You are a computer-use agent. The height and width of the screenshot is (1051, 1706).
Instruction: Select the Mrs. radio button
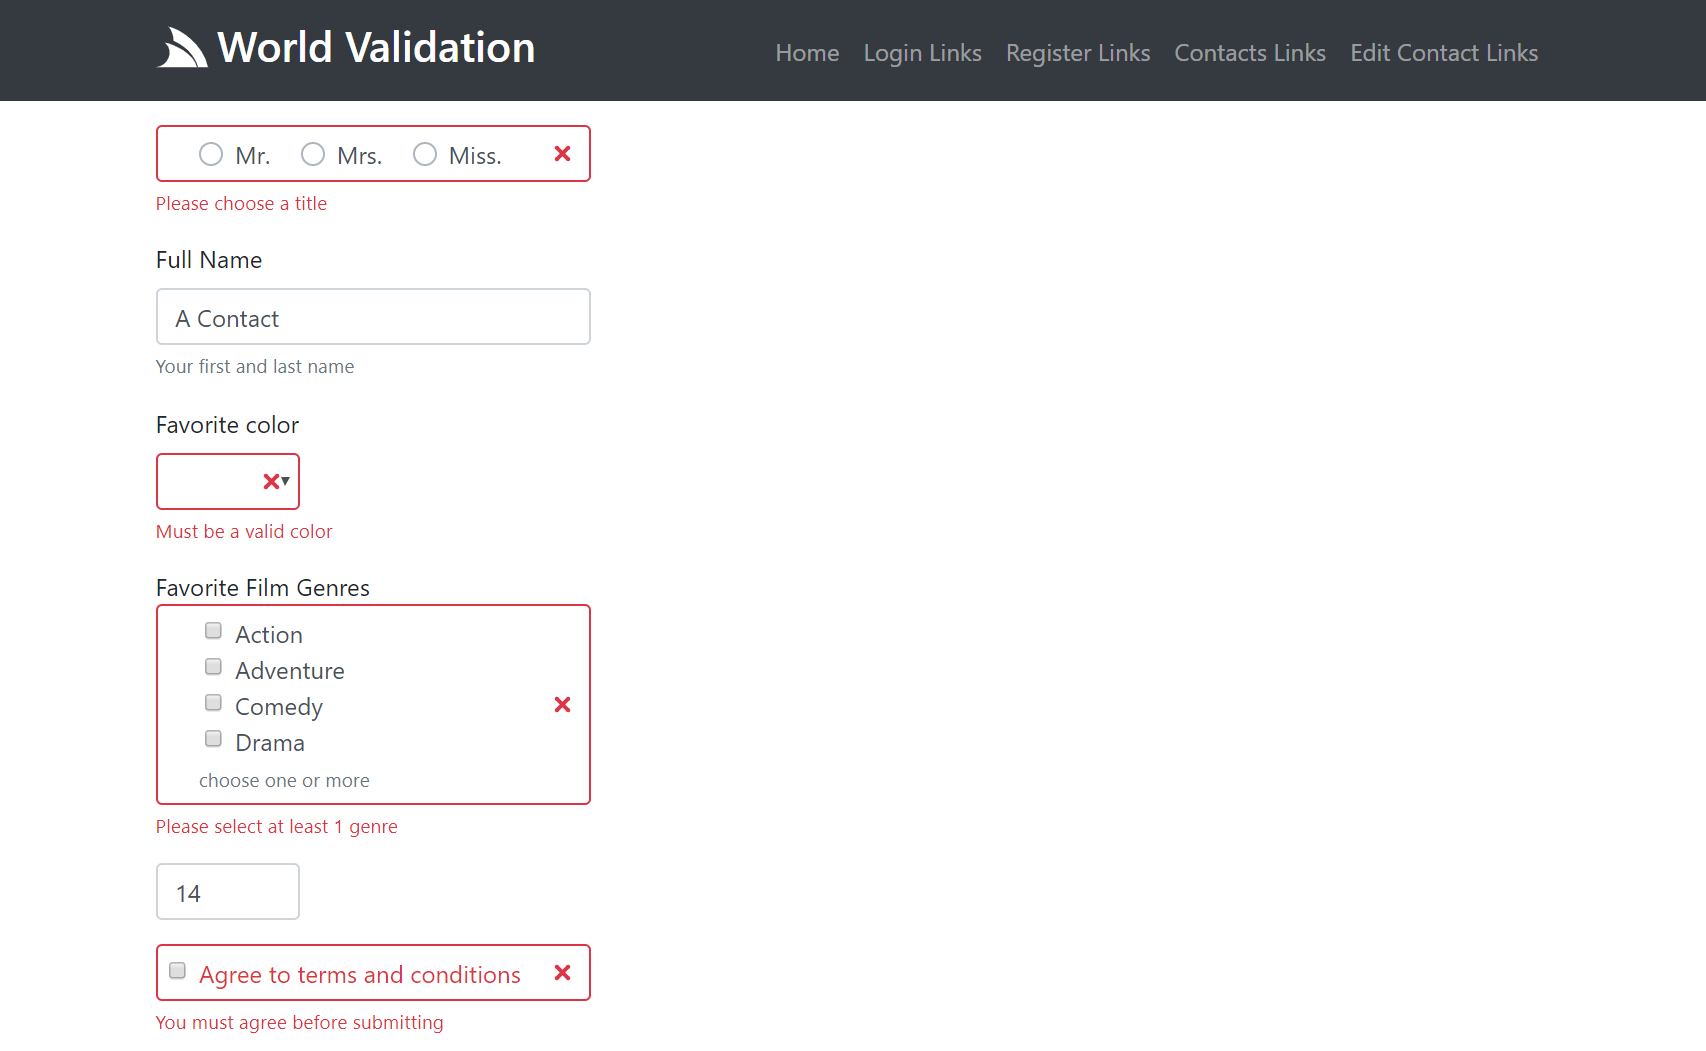click(313, 154)
